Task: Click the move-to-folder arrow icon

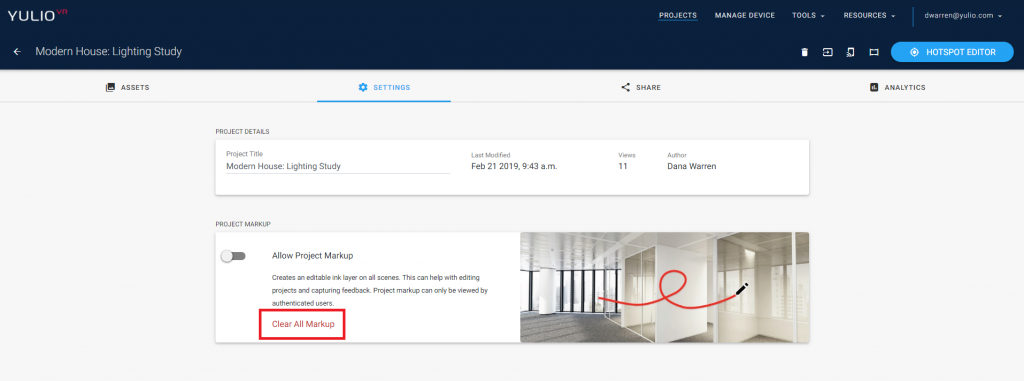Action: (x=827, y=52)
